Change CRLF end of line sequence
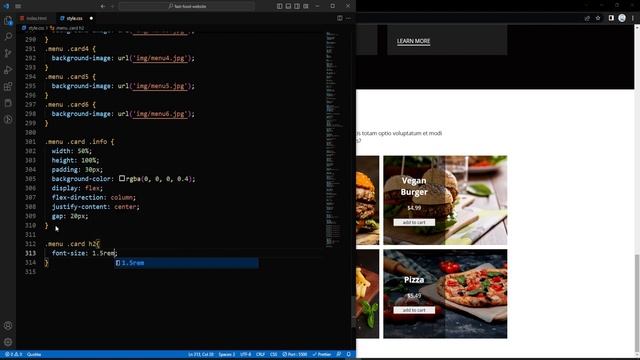This screenshot has width=640, height=360. (260, 354)
